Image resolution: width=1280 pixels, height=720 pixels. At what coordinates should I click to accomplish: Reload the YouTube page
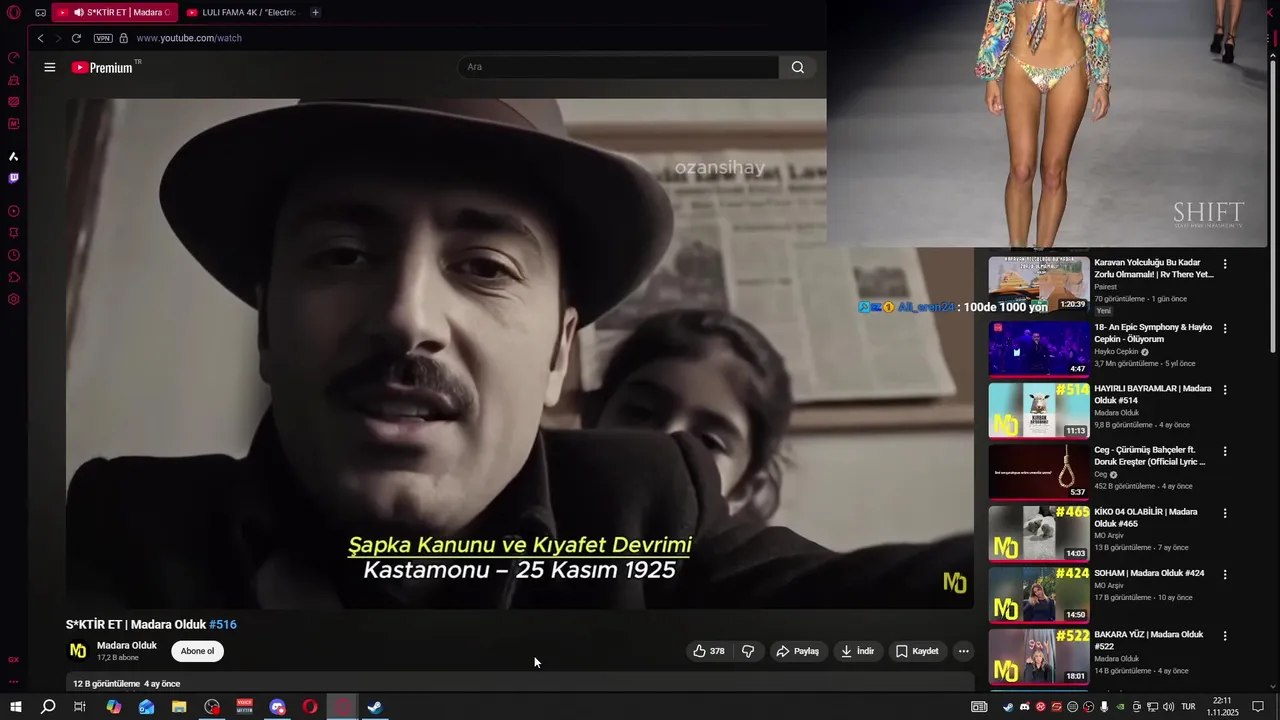(x=76, y=38)
